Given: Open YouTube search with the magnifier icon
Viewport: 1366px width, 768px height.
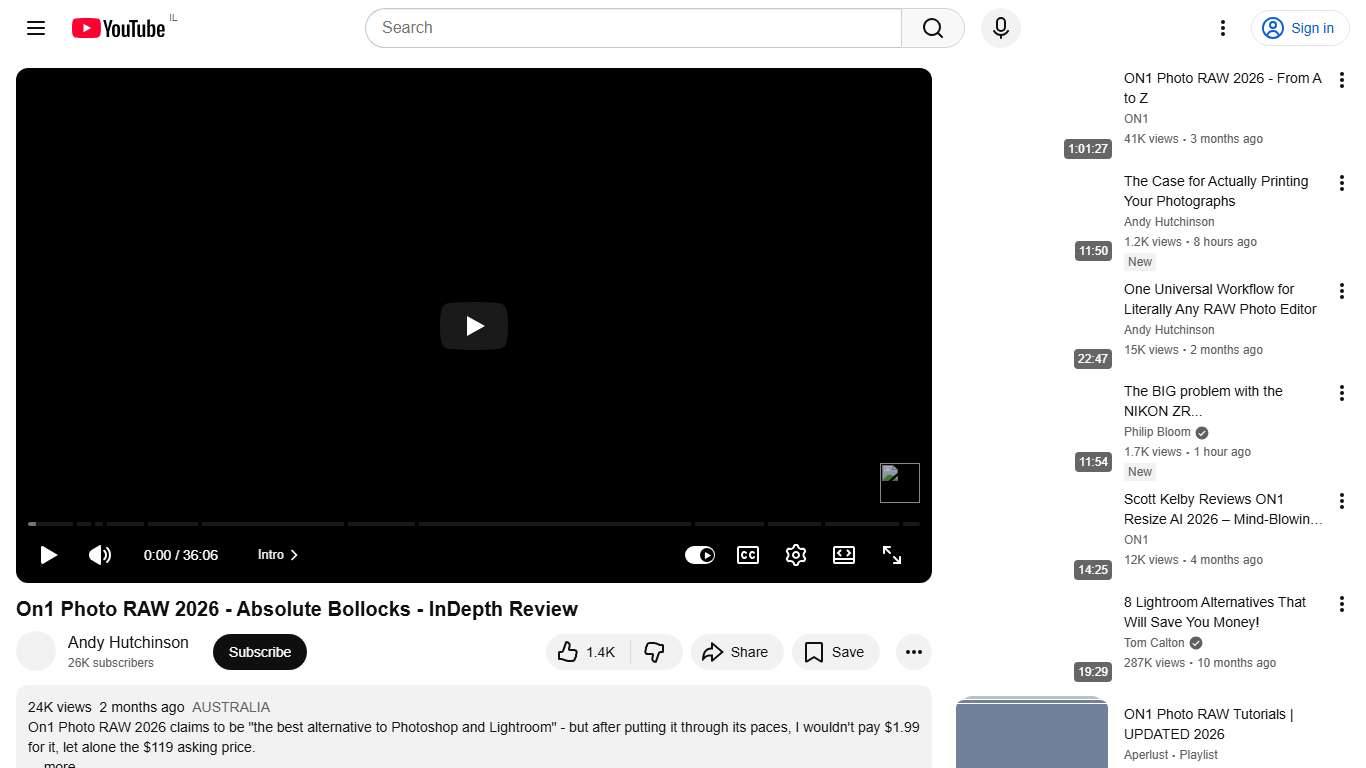Looking at the screenshot, I should (x=931, y=28).
